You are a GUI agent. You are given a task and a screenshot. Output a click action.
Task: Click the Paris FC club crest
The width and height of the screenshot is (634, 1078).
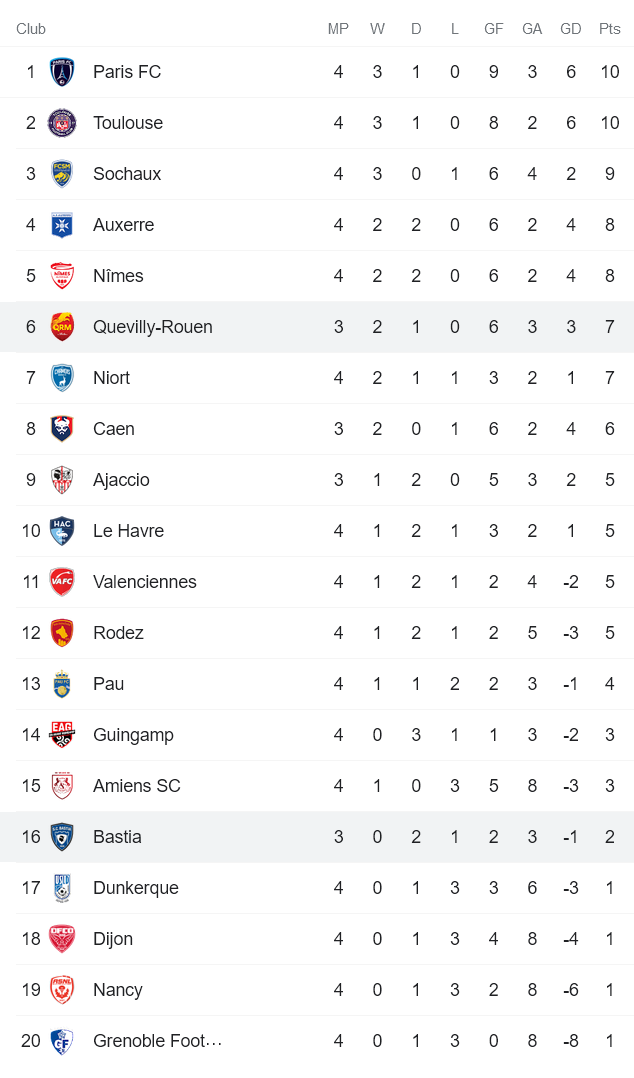[62, 71]
